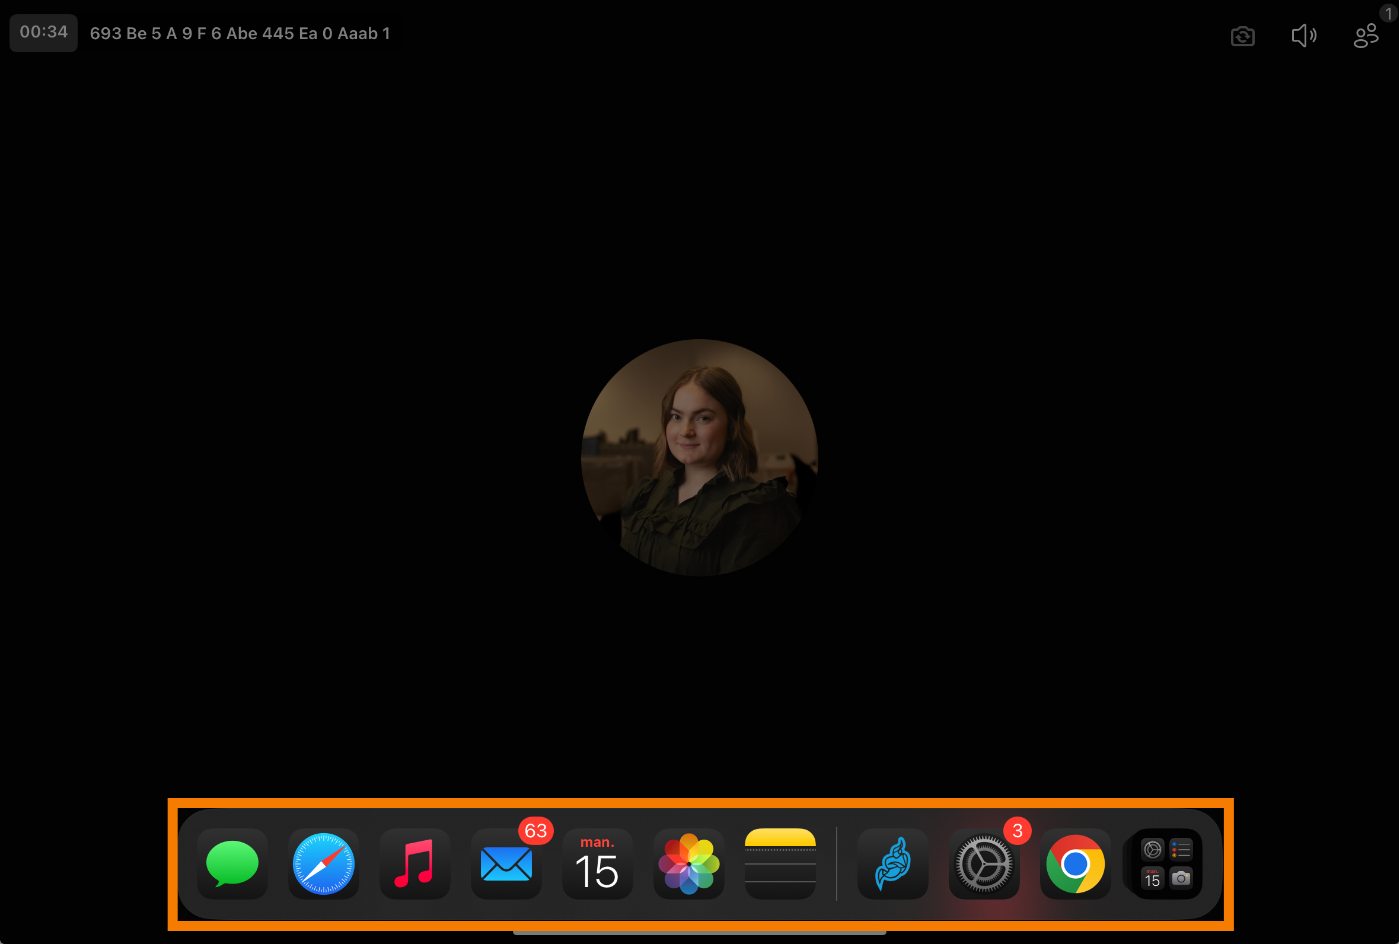Click the red 3 badge on Settings
The width and height of the screenshot is (1399, 944).
click(x=1017, y=831)
